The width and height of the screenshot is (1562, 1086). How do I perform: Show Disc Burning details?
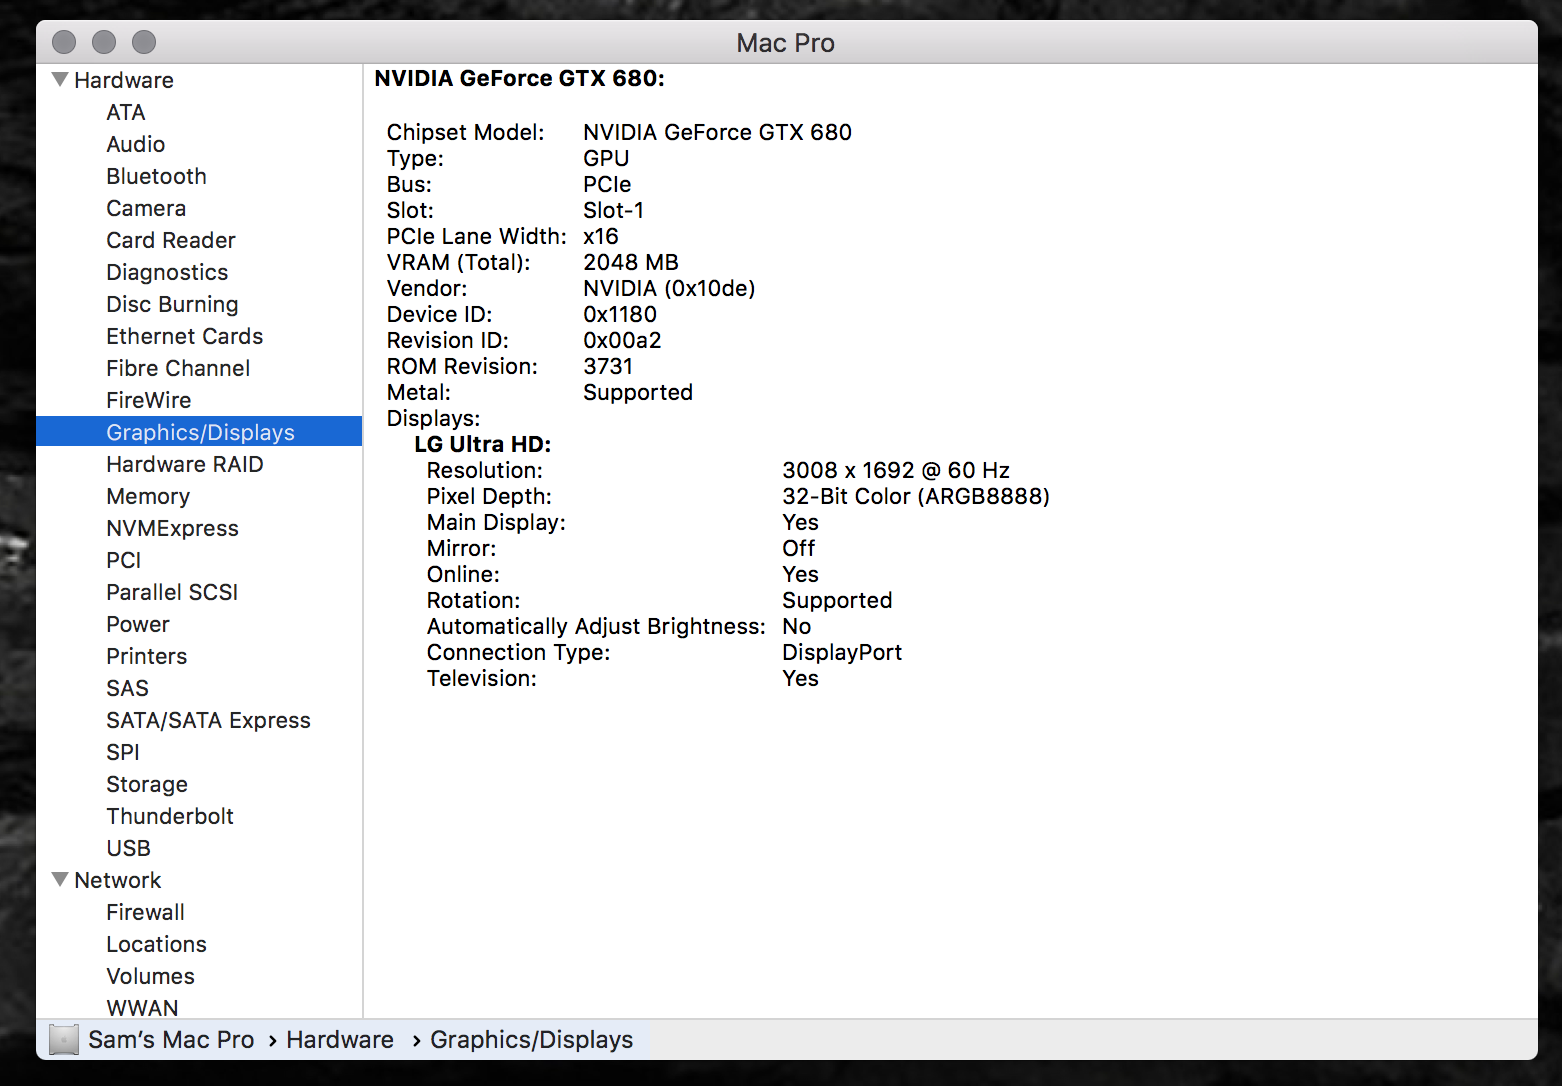(172, 304)
